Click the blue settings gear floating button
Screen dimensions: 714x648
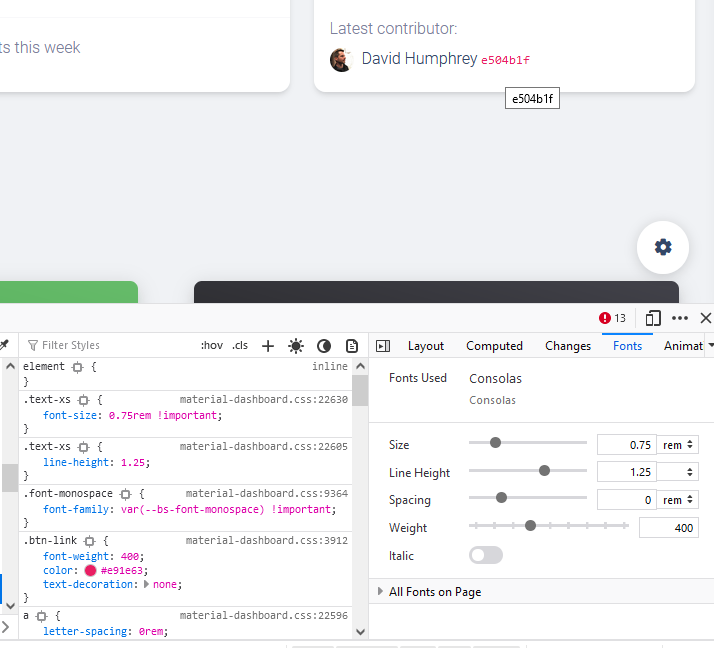(x=663, y=247)
